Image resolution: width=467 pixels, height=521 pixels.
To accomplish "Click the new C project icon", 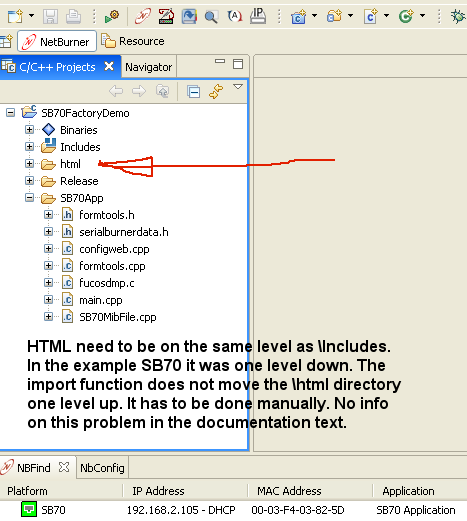I will click(x=299, y=16).
